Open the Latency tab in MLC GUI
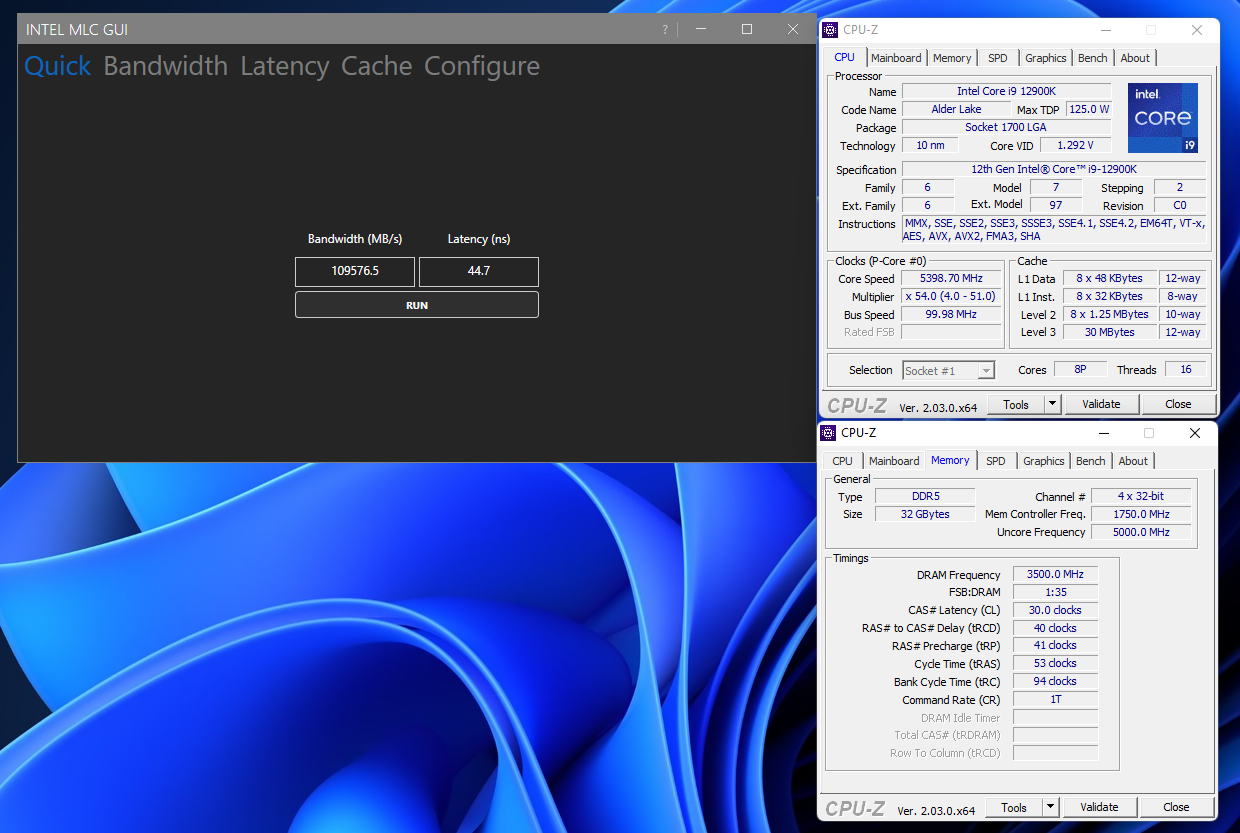This screenshot has height=833, width=1240. tap(285, 66)
